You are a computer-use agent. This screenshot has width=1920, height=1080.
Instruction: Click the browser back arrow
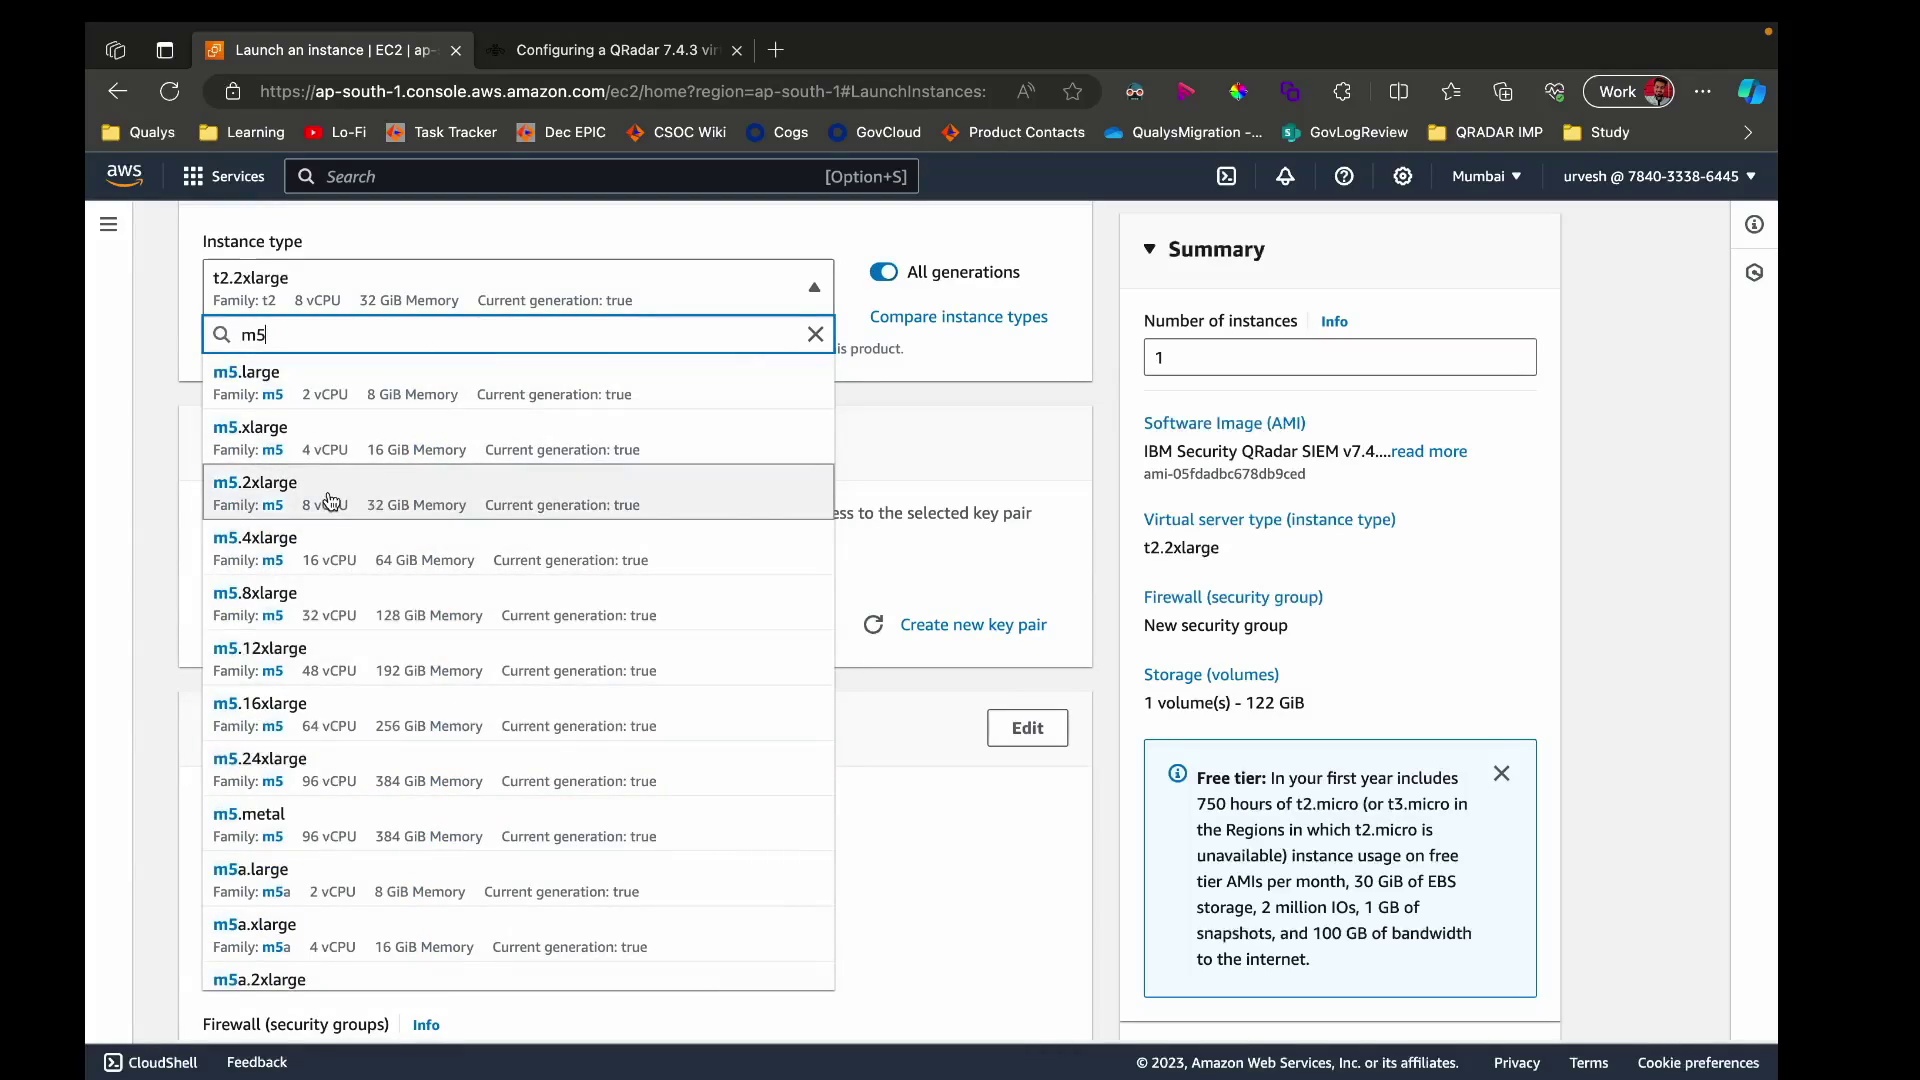pyautogui.click(x=118, y=91)
